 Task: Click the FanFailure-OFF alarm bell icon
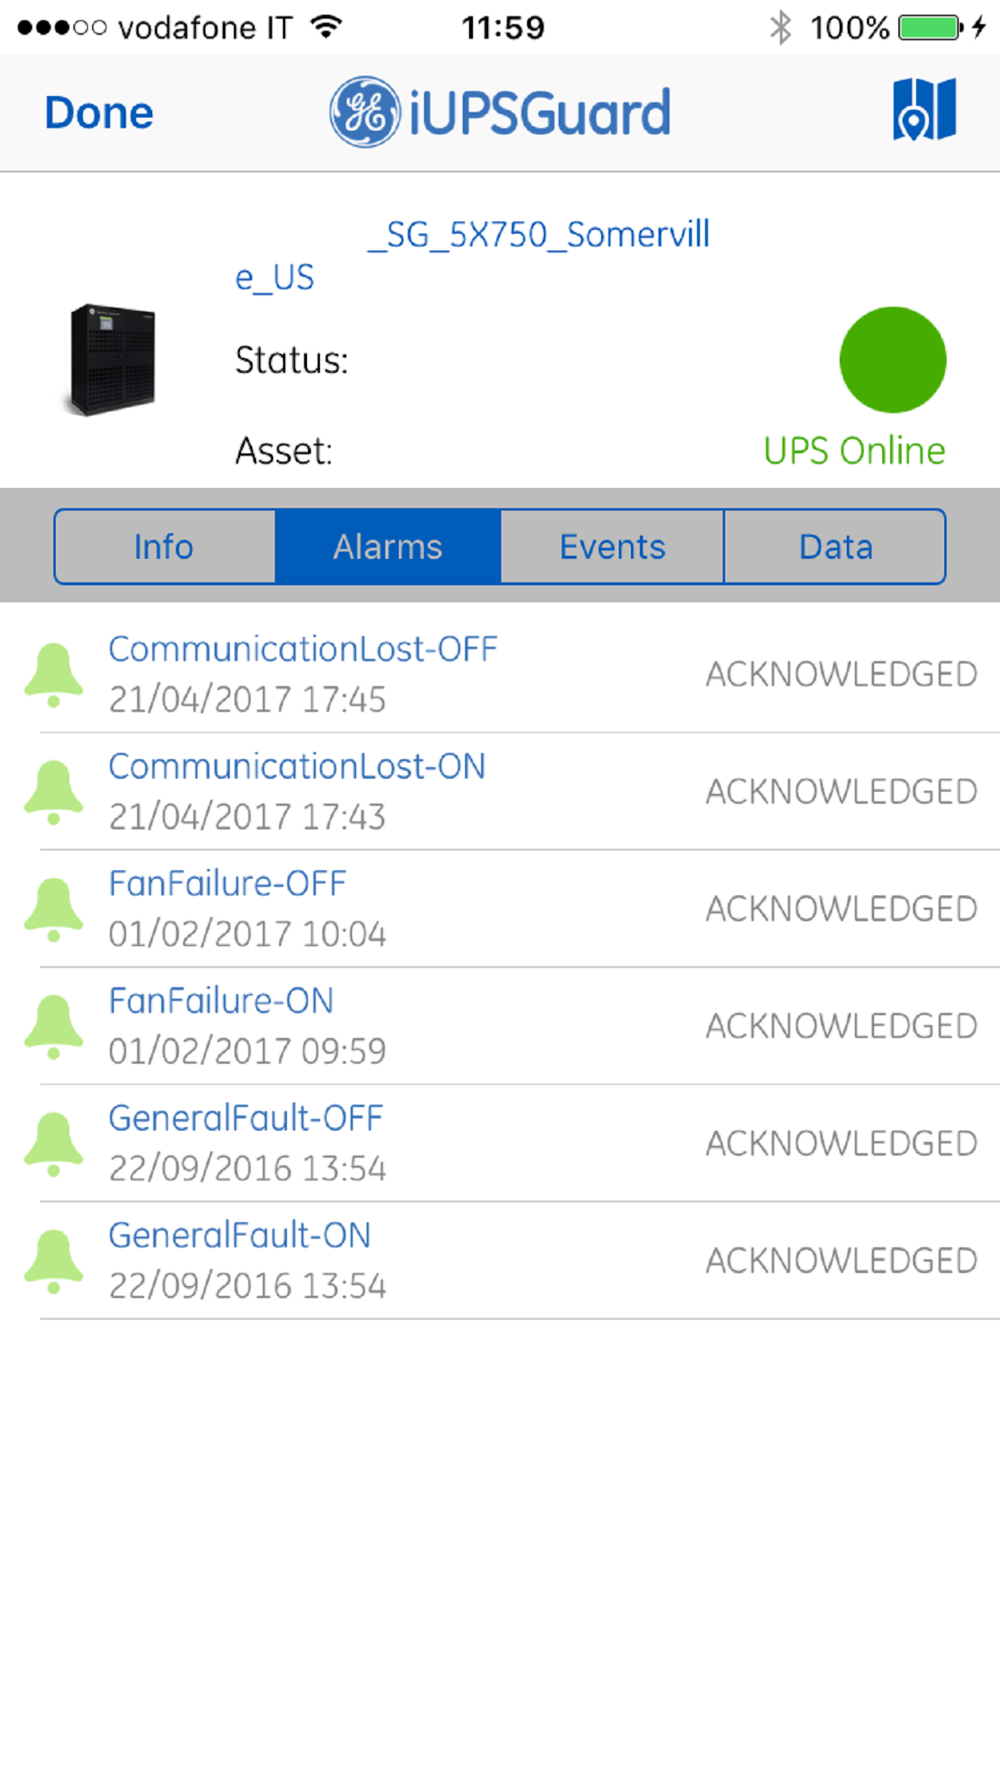click(54, 908)
